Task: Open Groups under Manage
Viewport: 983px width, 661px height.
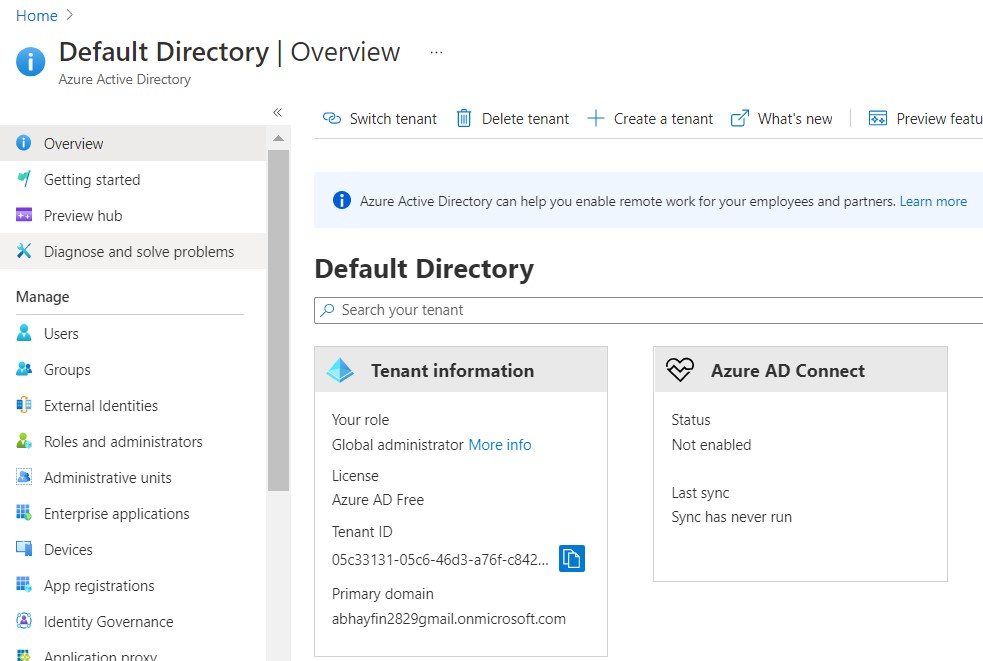Action: tap(133, 369)
